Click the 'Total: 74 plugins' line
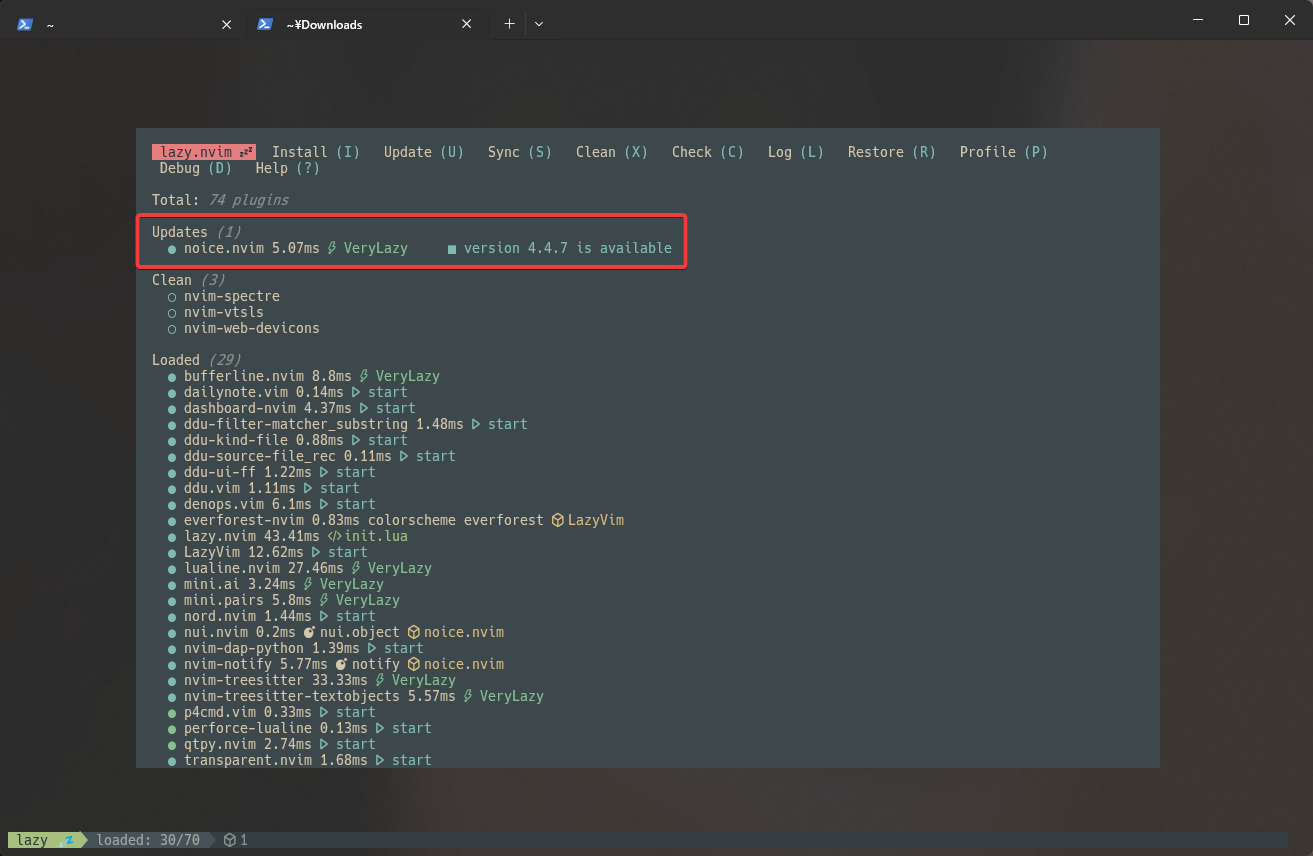1313x856 pixels. click(220, 200)
